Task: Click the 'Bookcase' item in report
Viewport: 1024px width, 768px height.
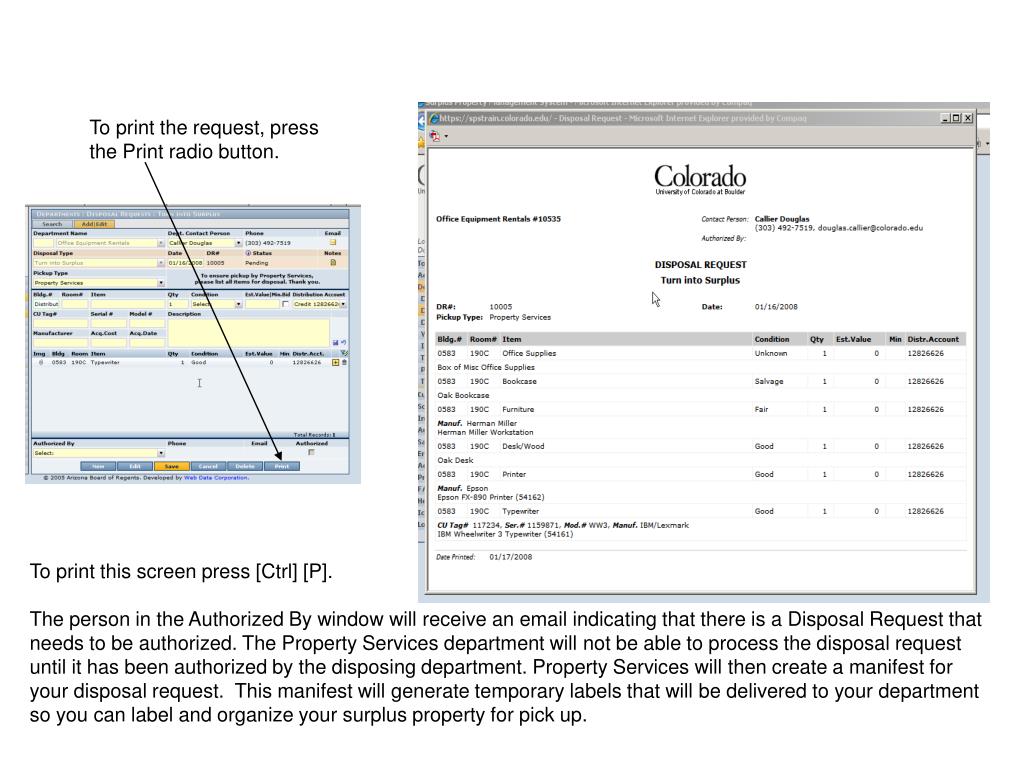Action: [519, 381]
